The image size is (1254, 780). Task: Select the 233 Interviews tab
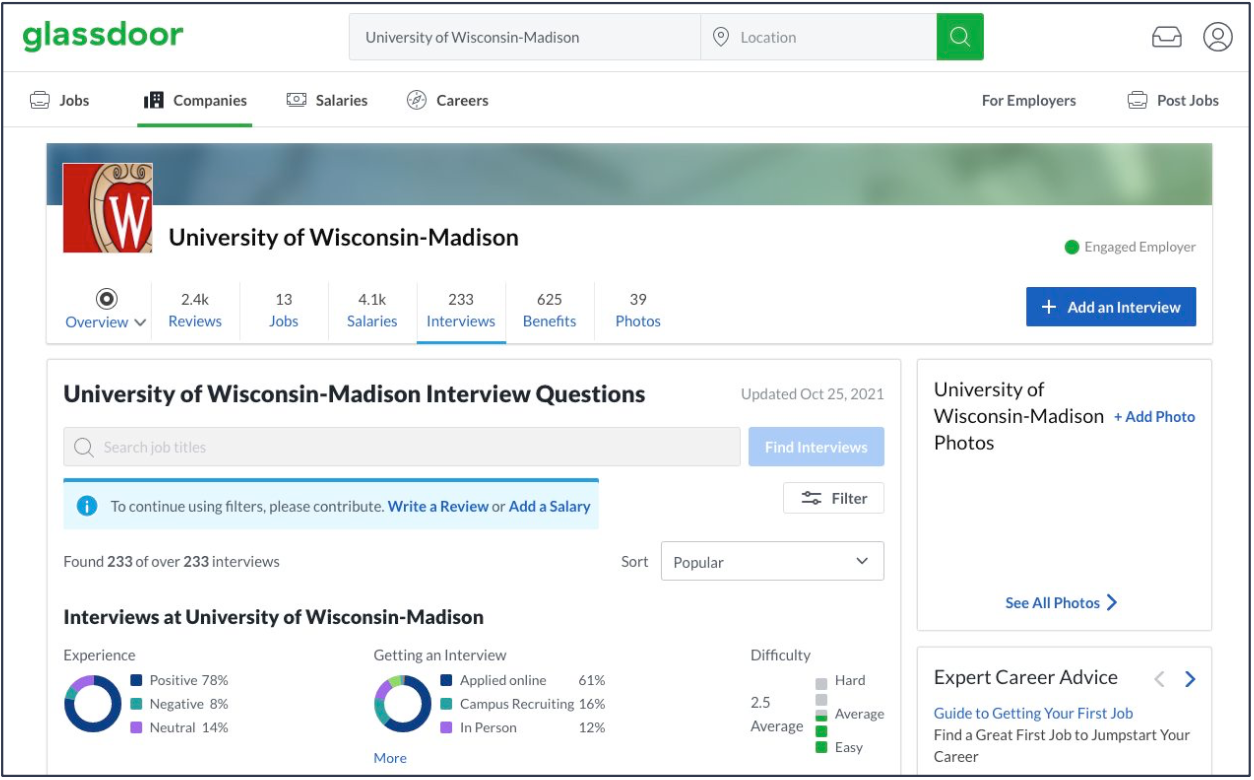461,310
